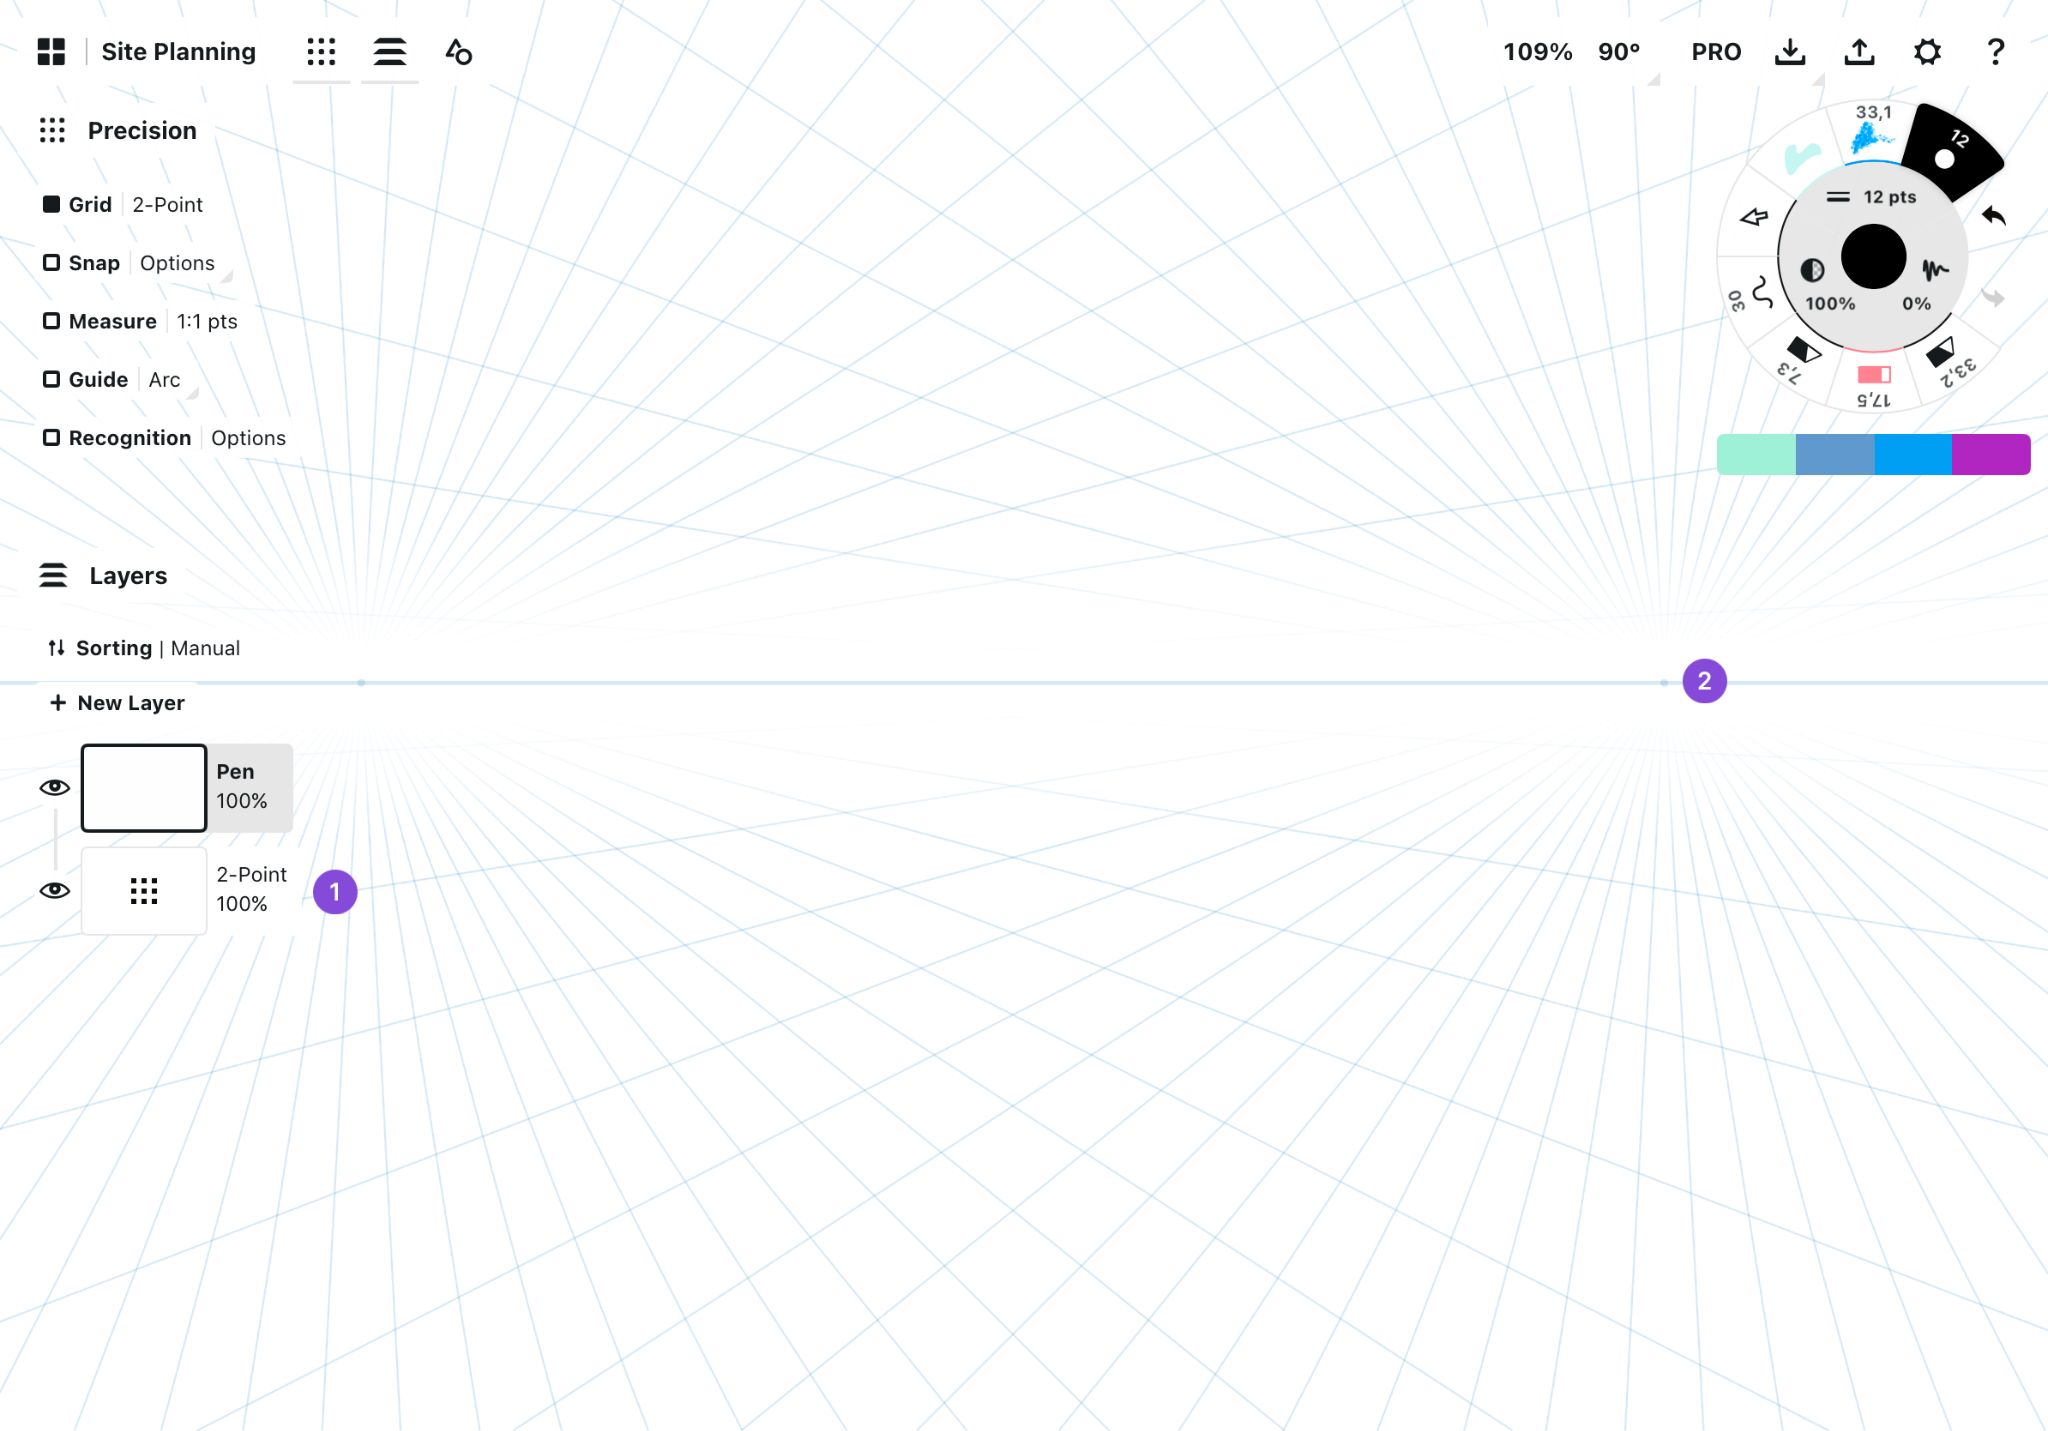Click the Export upload icon
Image resolution: width=2048 pixels, height=1431 pixels.
pos(1859,52)
